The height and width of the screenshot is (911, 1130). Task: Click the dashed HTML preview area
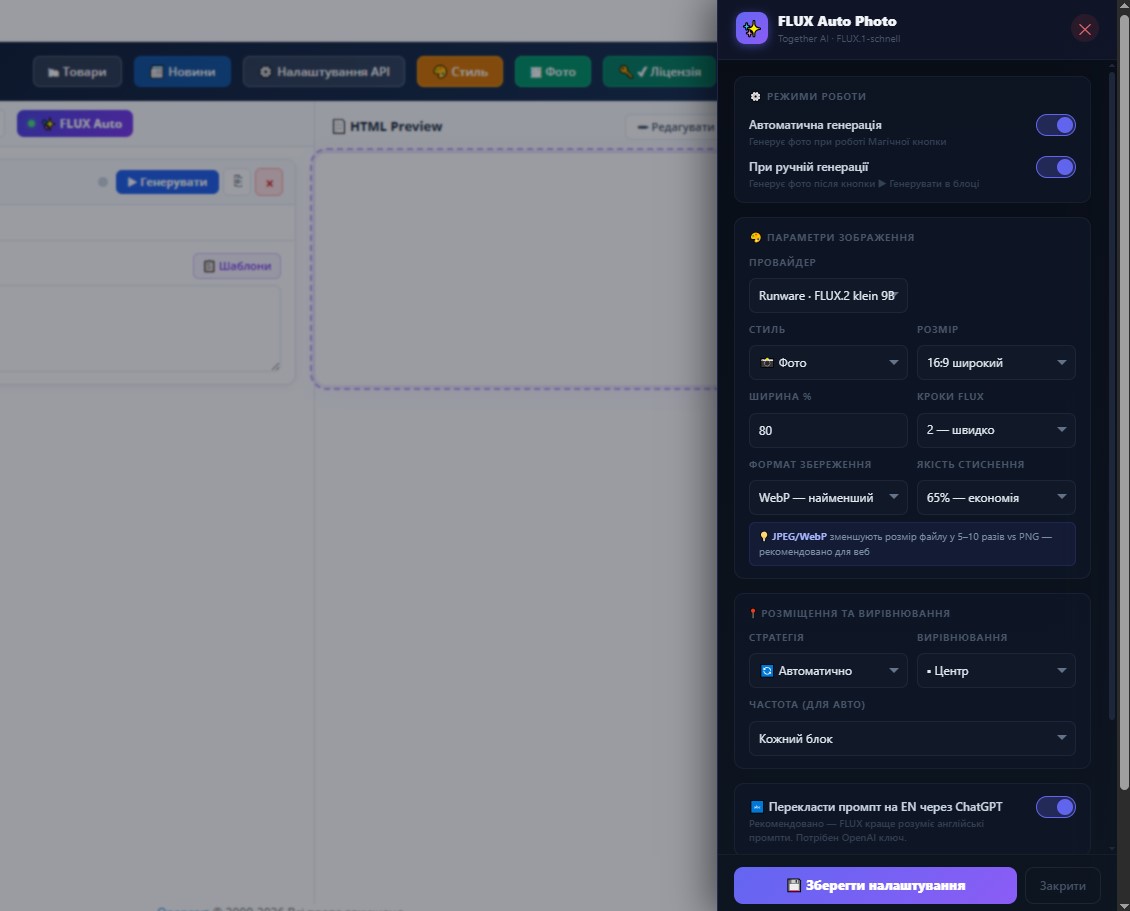click(515, 270)
